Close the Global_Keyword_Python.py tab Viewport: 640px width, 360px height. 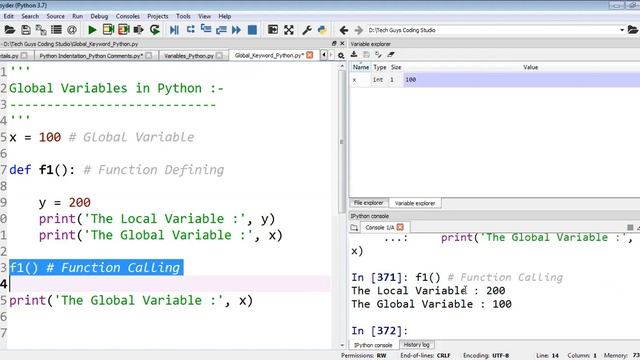(310, 55)
